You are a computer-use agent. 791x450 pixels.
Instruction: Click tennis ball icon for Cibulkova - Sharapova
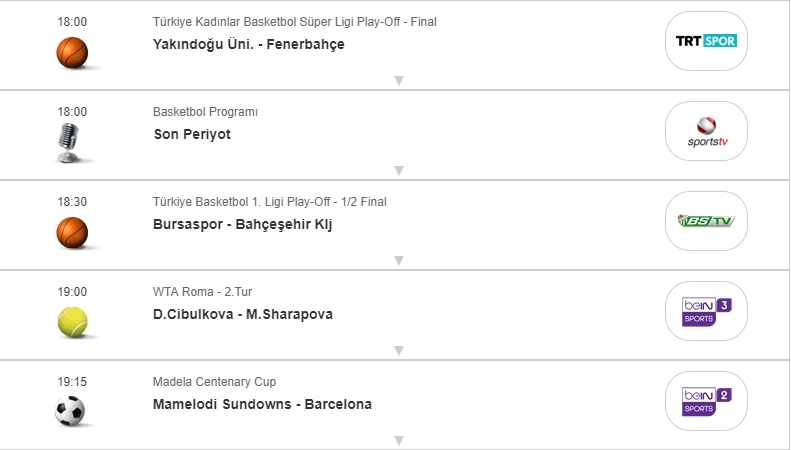[x=72, y=321]
